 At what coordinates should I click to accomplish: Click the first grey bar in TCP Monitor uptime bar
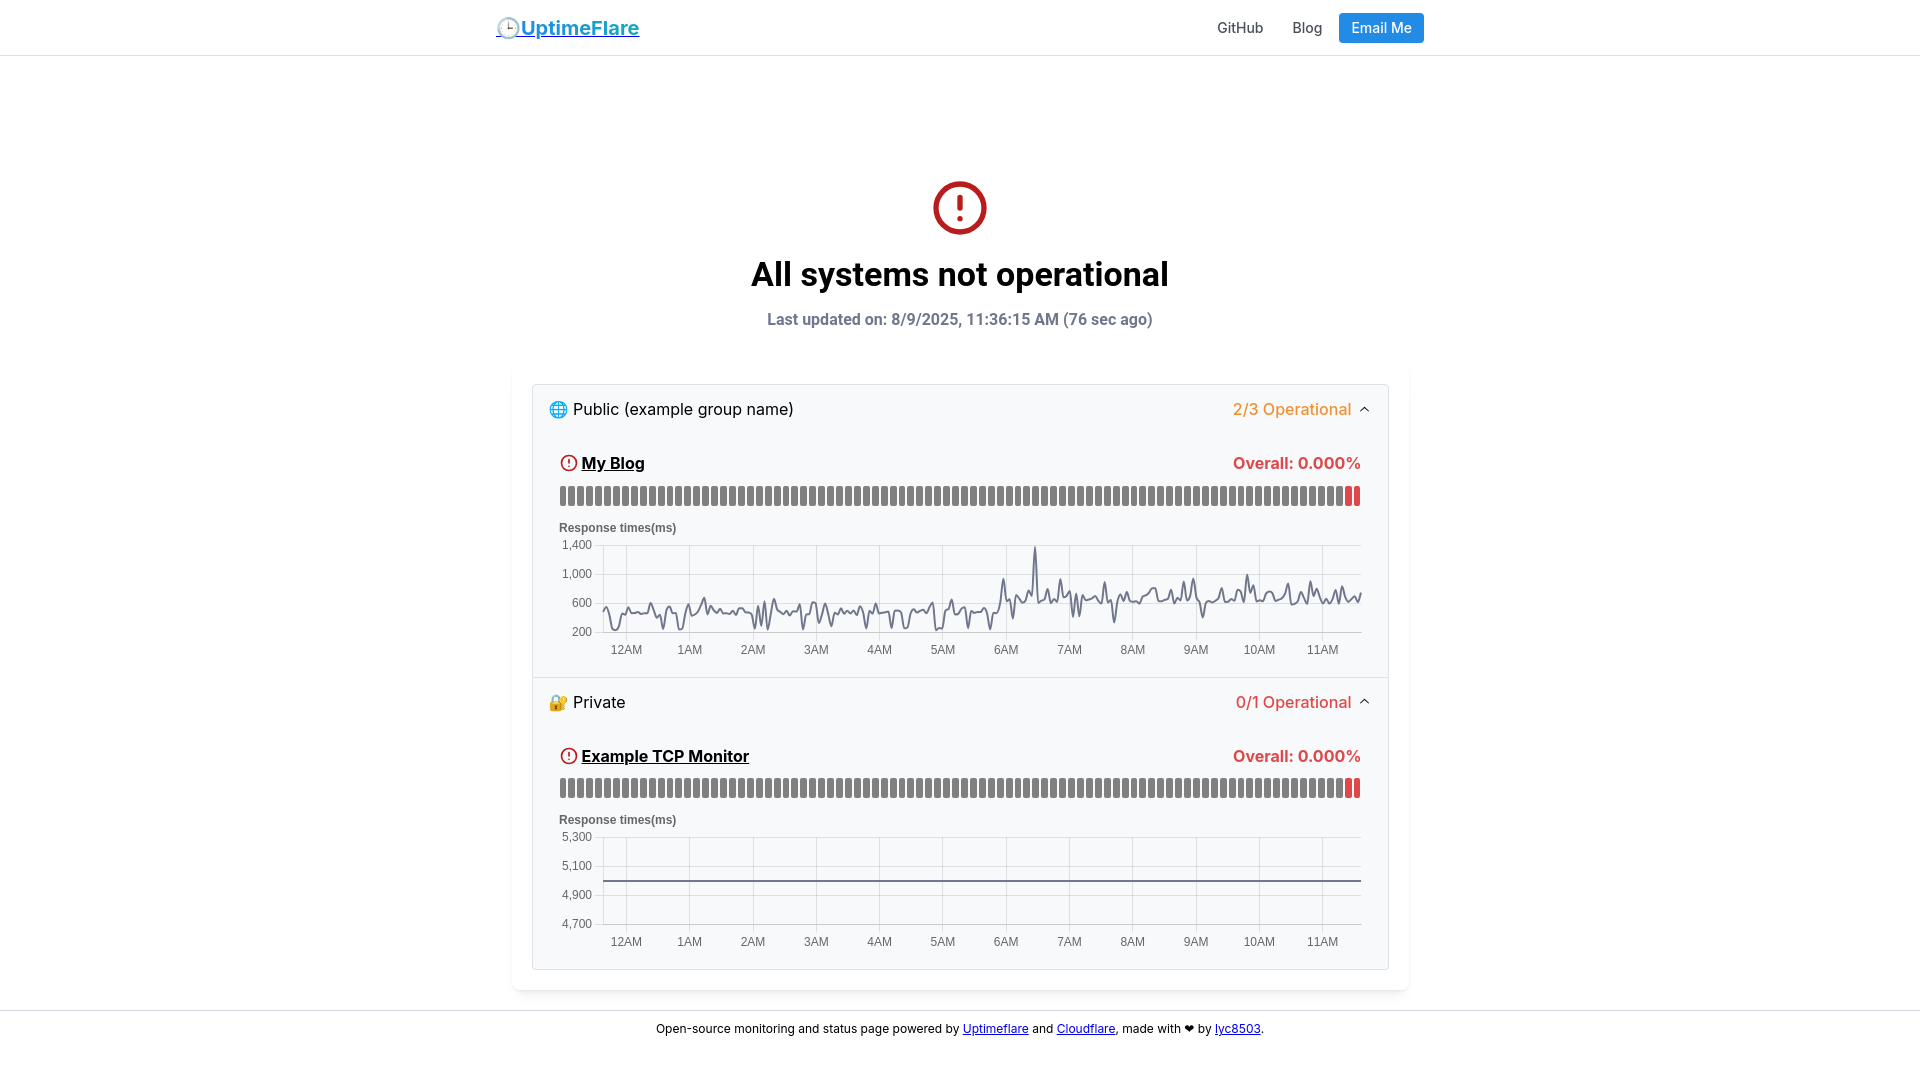point(563,788)
